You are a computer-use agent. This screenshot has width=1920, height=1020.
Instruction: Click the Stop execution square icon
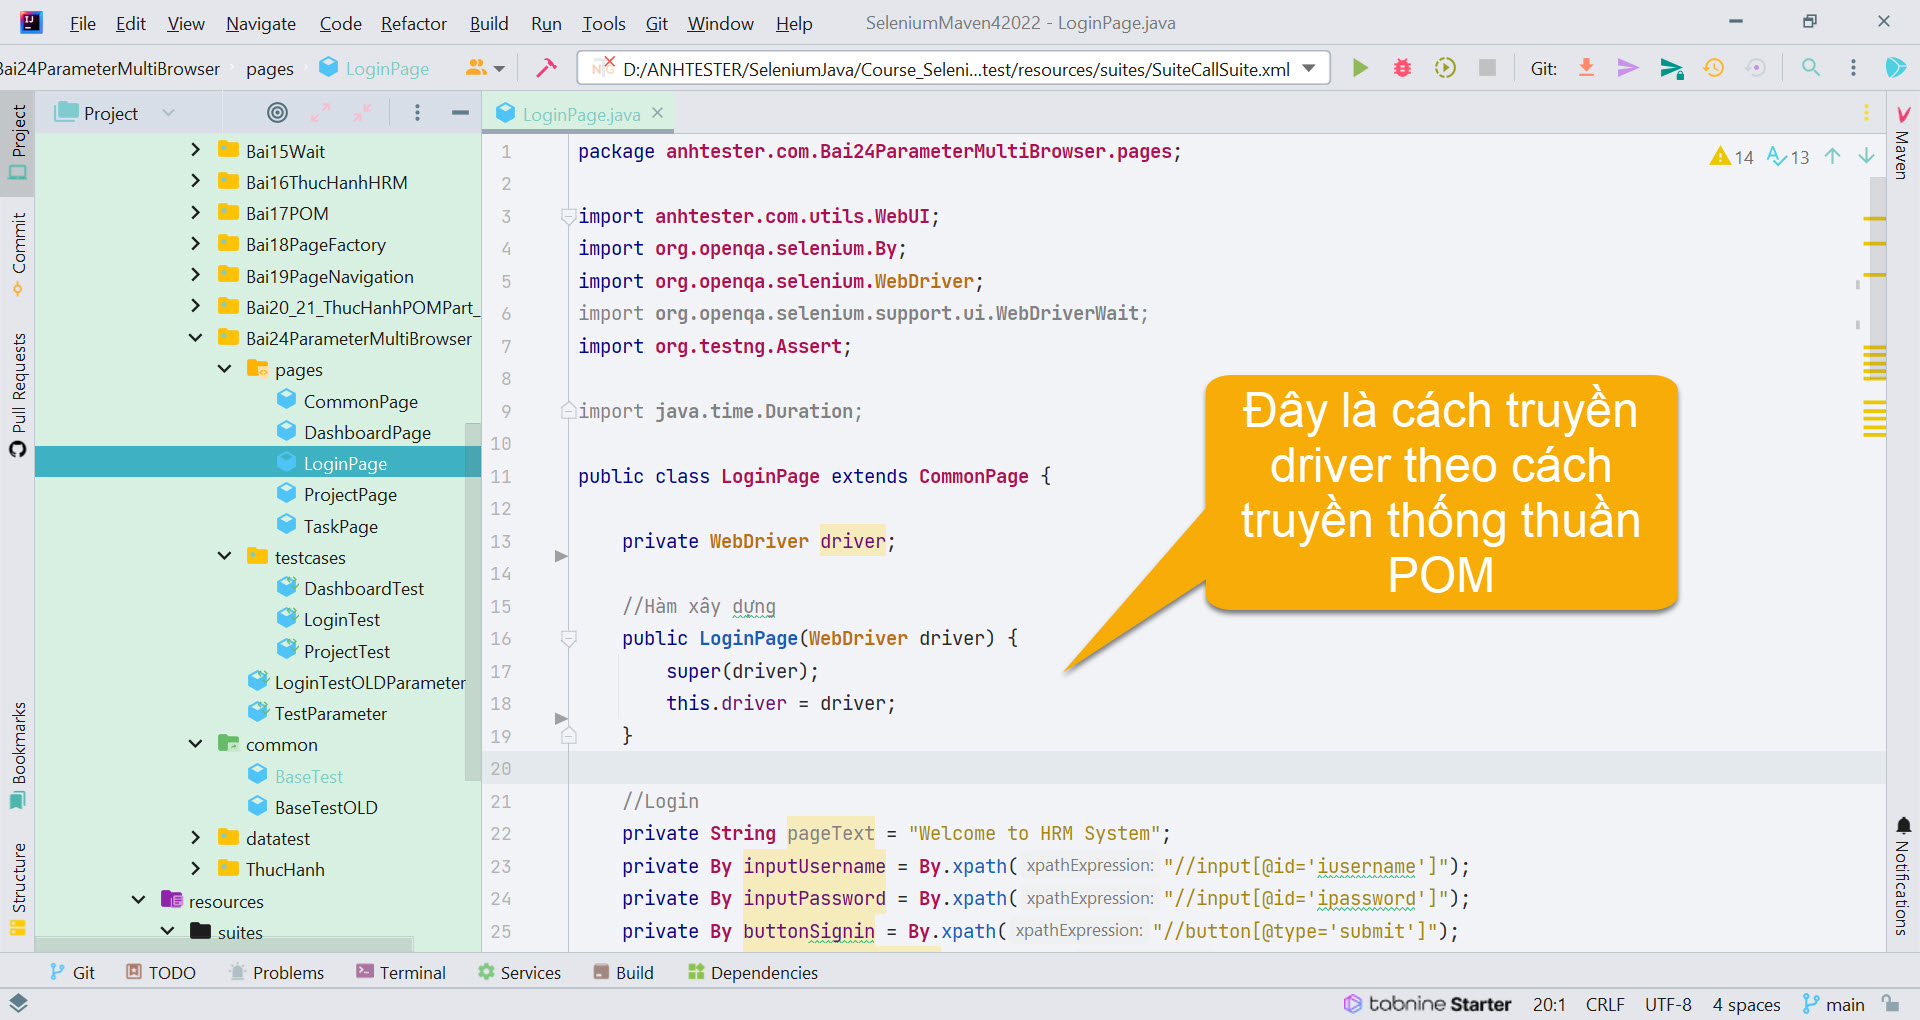coord(1488,68)
